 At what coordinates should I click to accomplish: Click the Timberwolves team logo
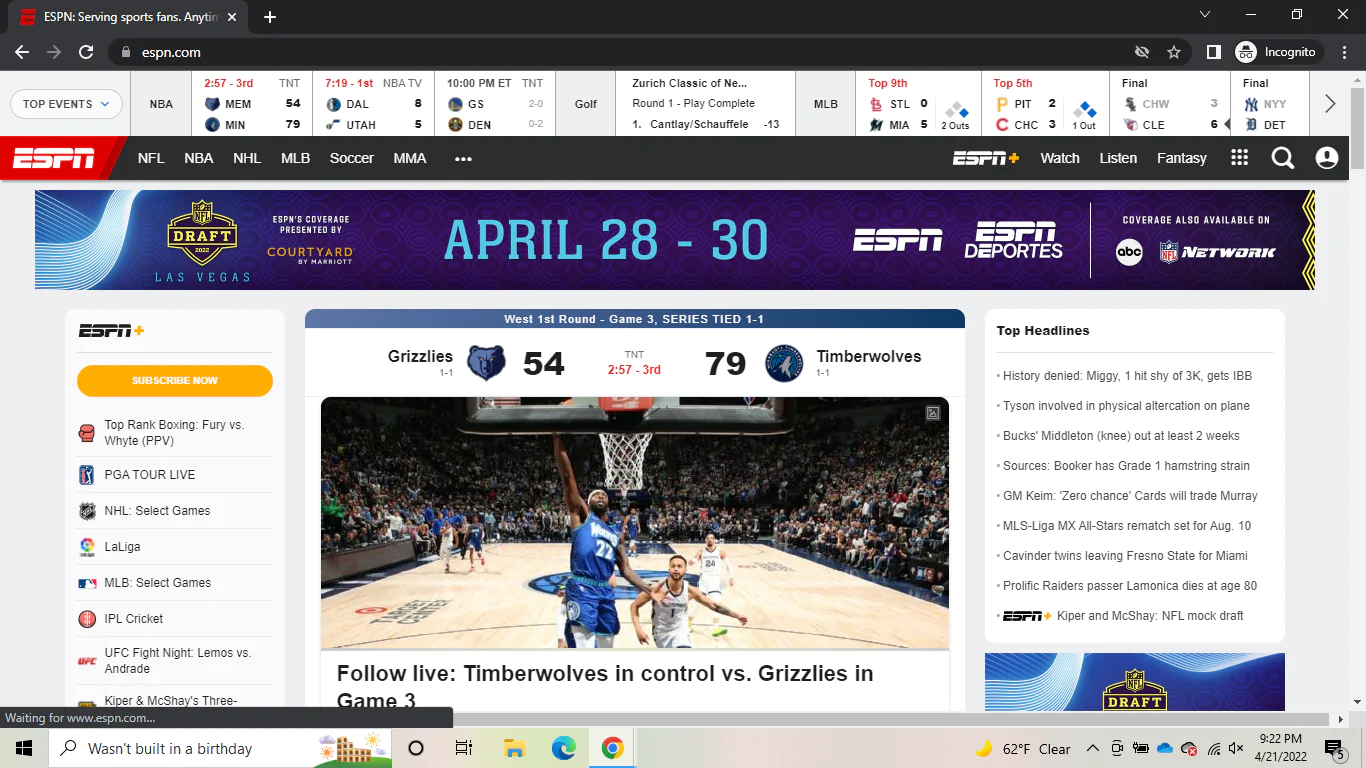[x=784, y=363]
